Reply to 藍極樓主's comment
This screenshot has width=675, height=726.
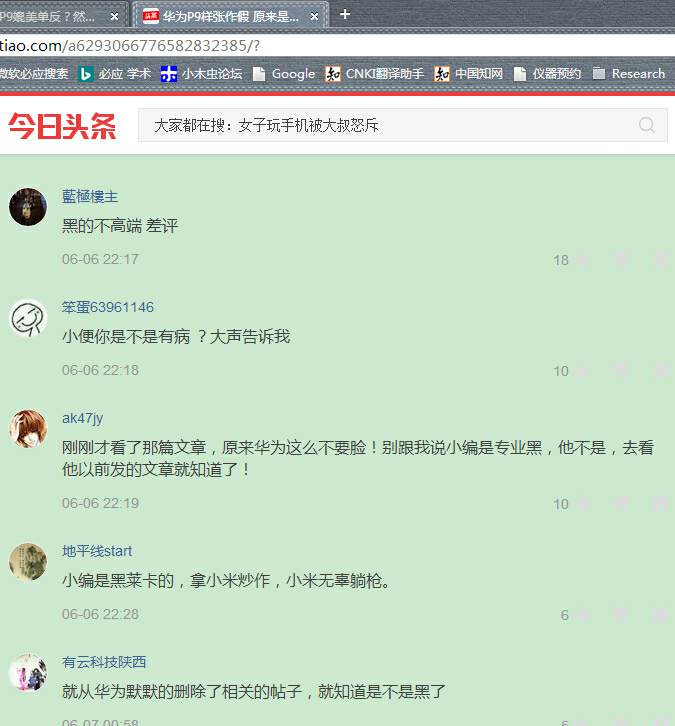pos(621,259)
